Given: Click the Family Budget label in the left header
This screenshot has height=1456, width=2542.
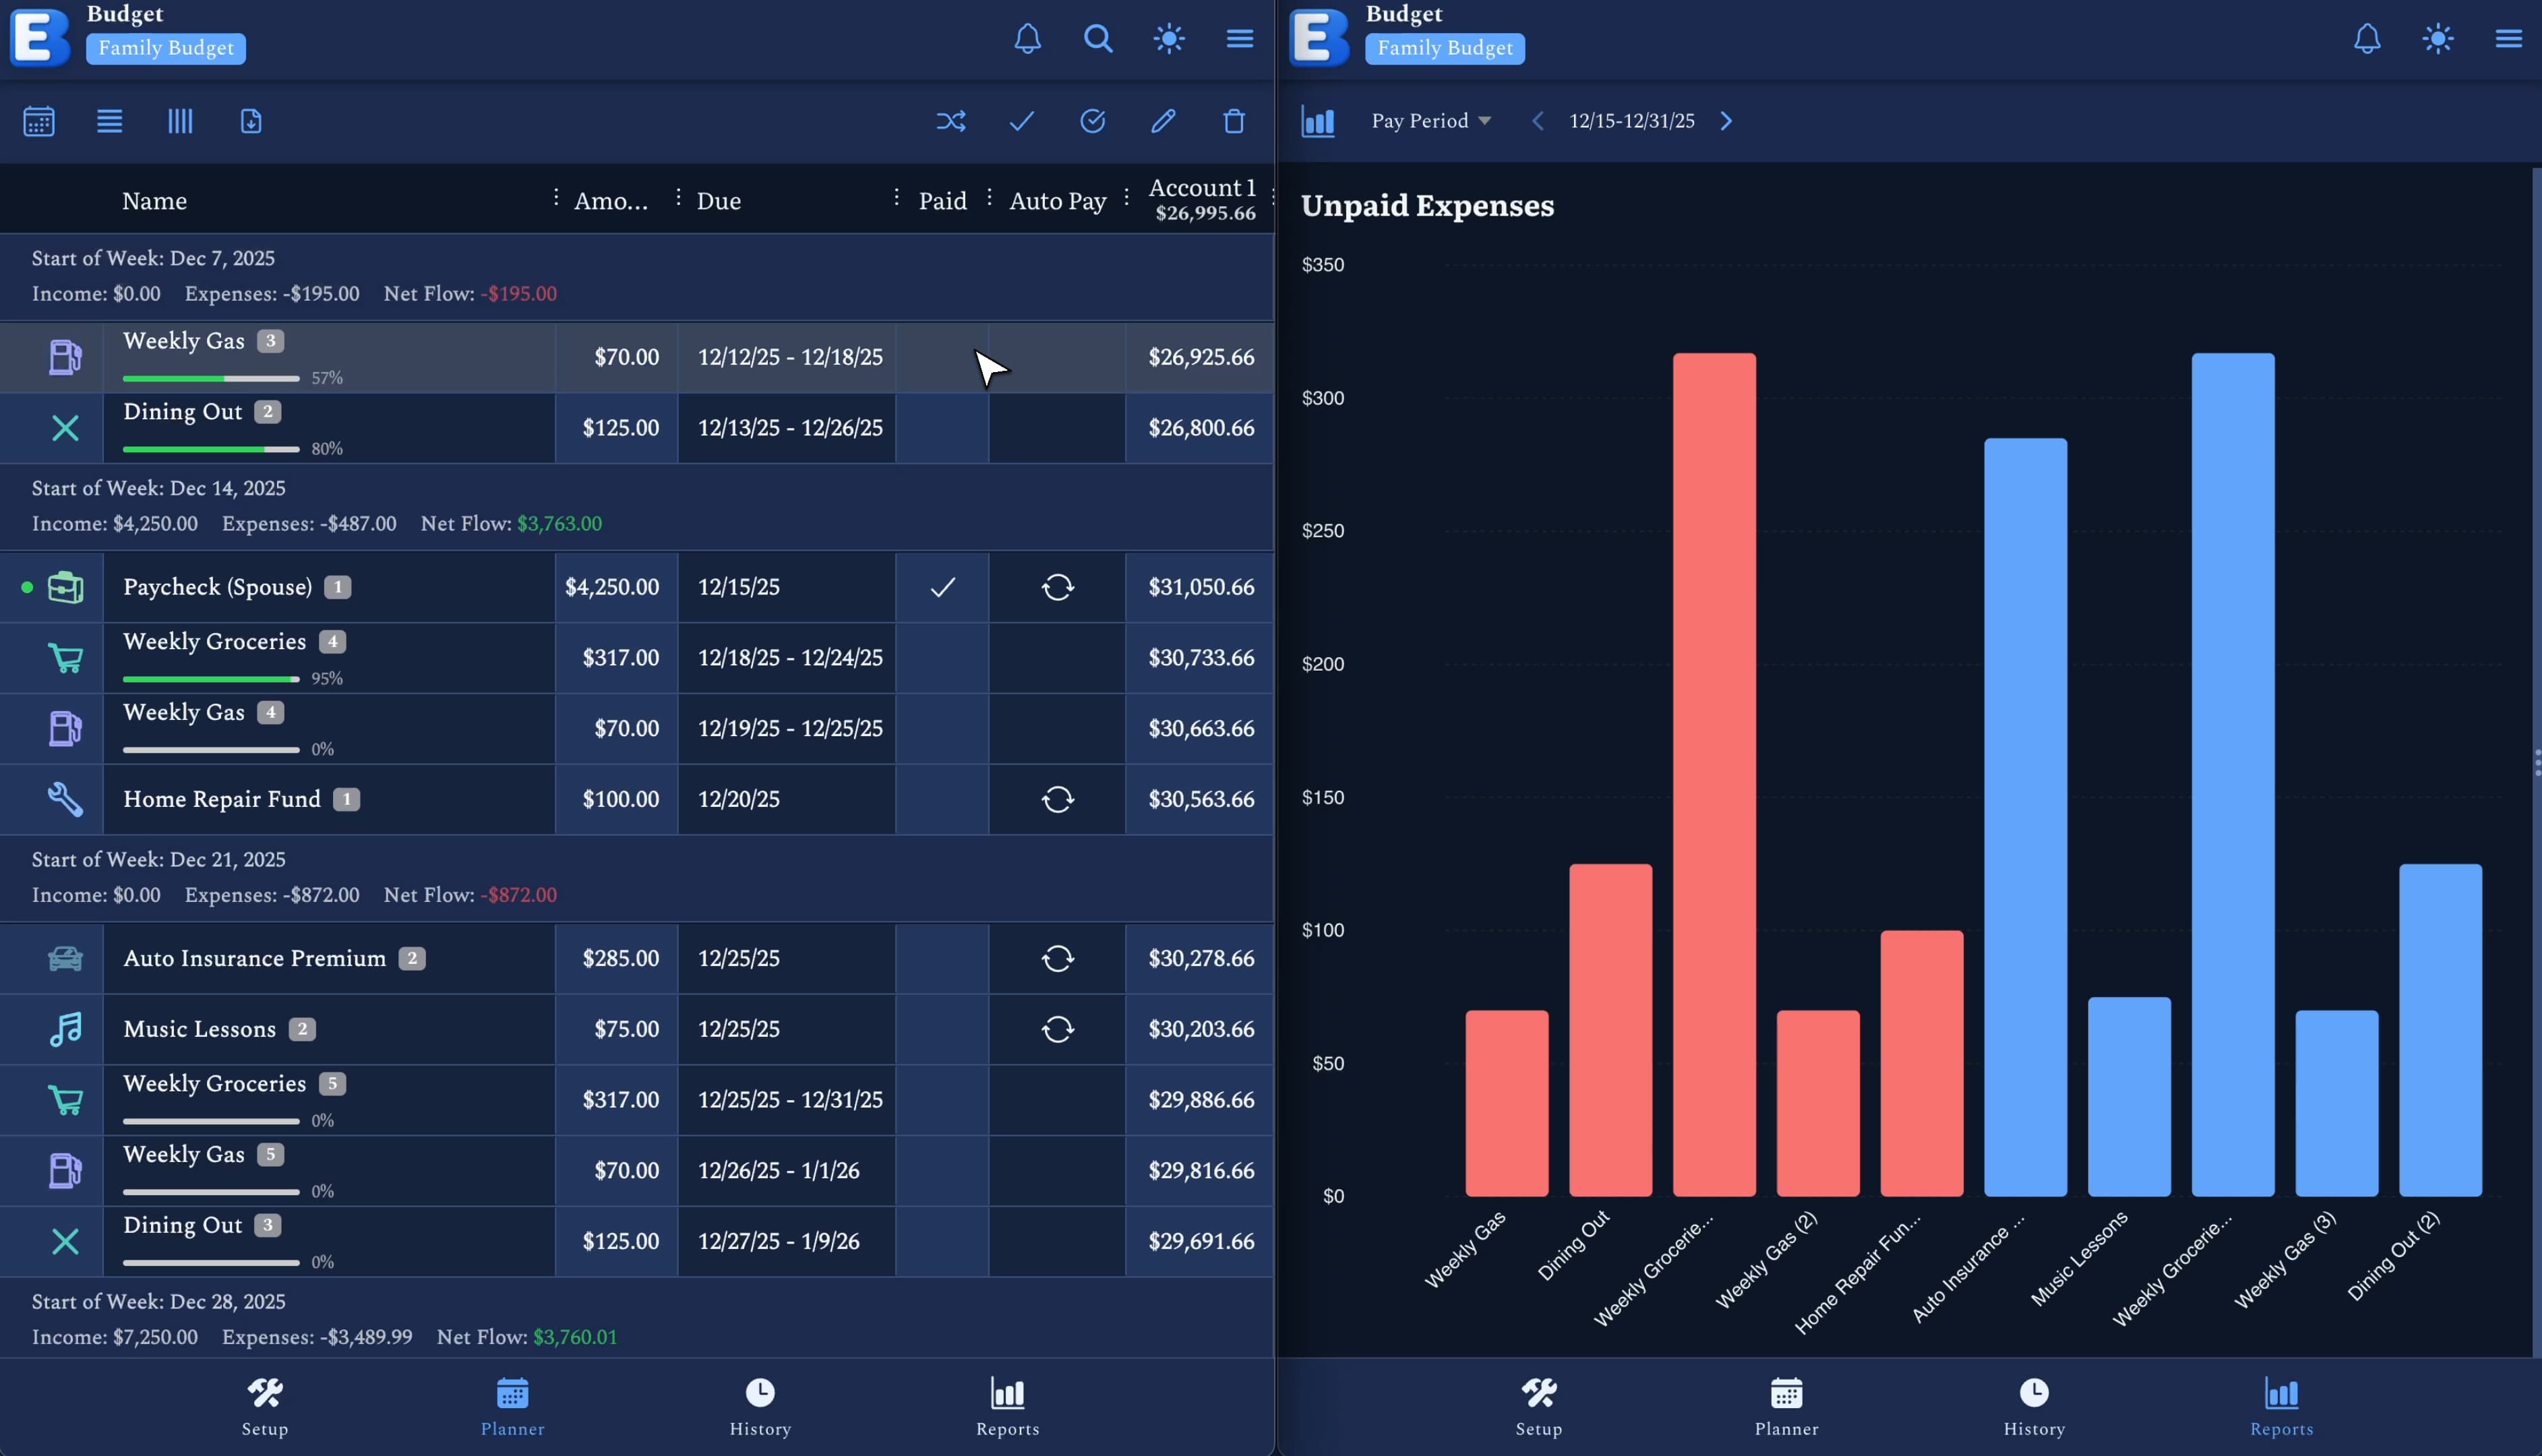Looking at the screenshot, I should point(166,48).
